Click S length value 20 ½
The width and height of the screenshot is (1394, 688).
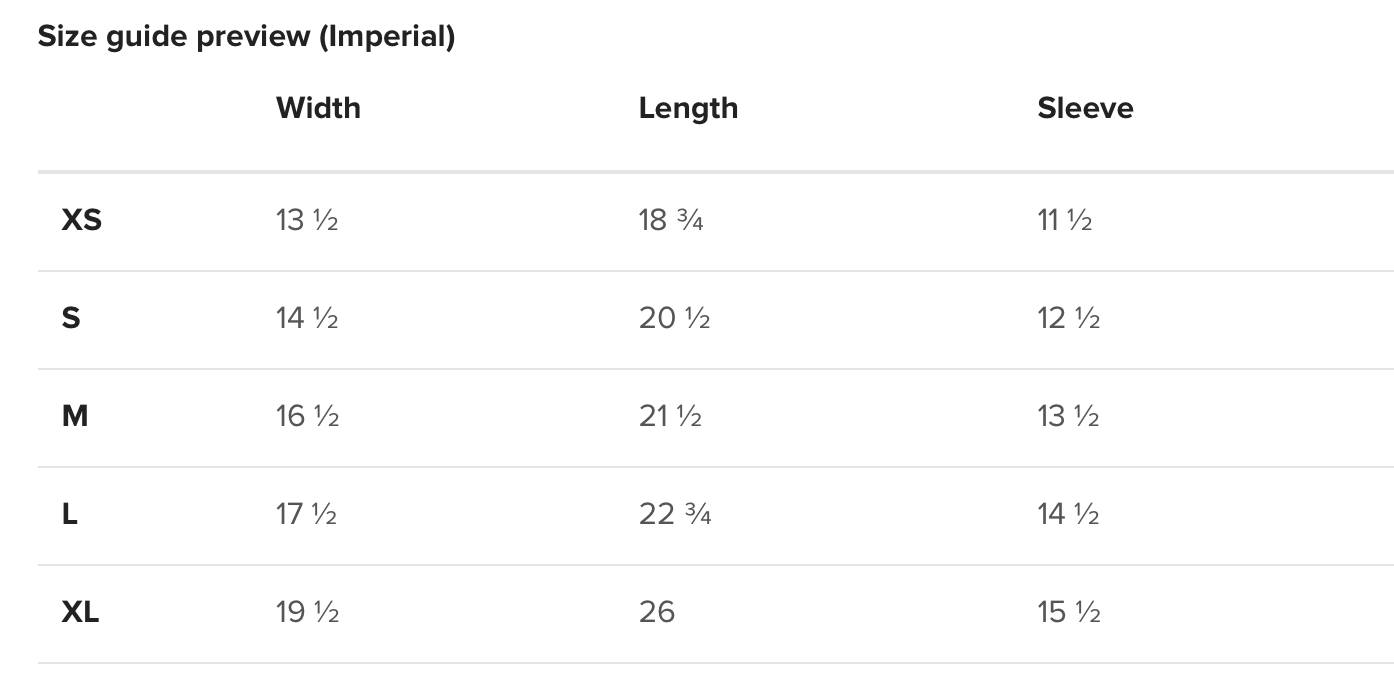click(x=675, y=318)
